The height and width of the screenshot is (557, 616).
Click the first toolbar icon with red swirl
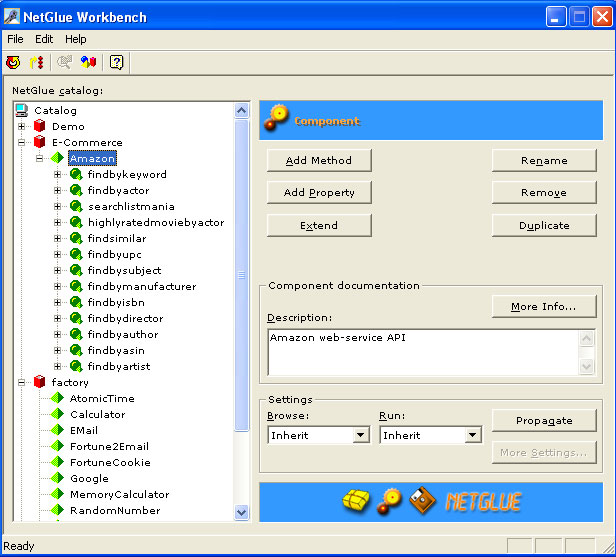[13, 62]
